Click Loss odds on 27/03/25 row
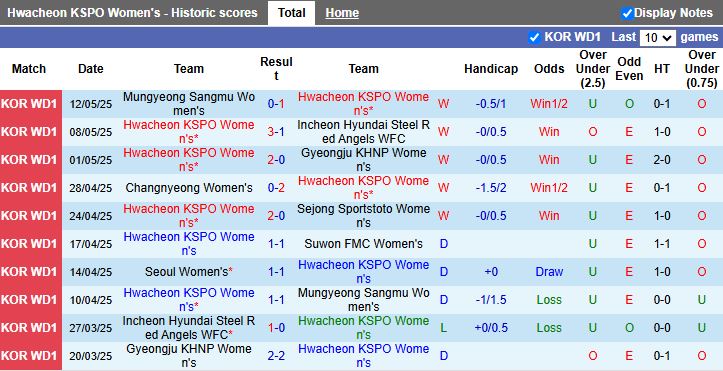Image resolution: width=723 pixels, height=371 pixels. click(x=549, y=328)
